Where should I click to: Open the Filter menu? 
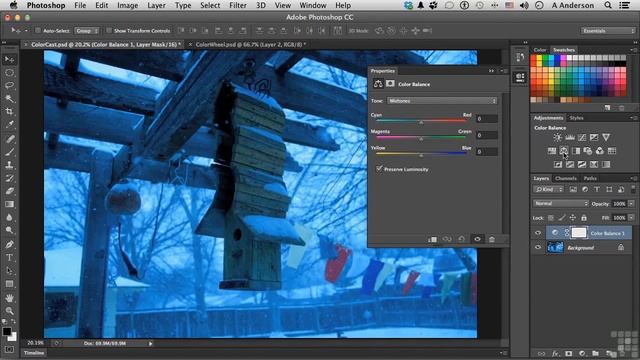point(238,5)
